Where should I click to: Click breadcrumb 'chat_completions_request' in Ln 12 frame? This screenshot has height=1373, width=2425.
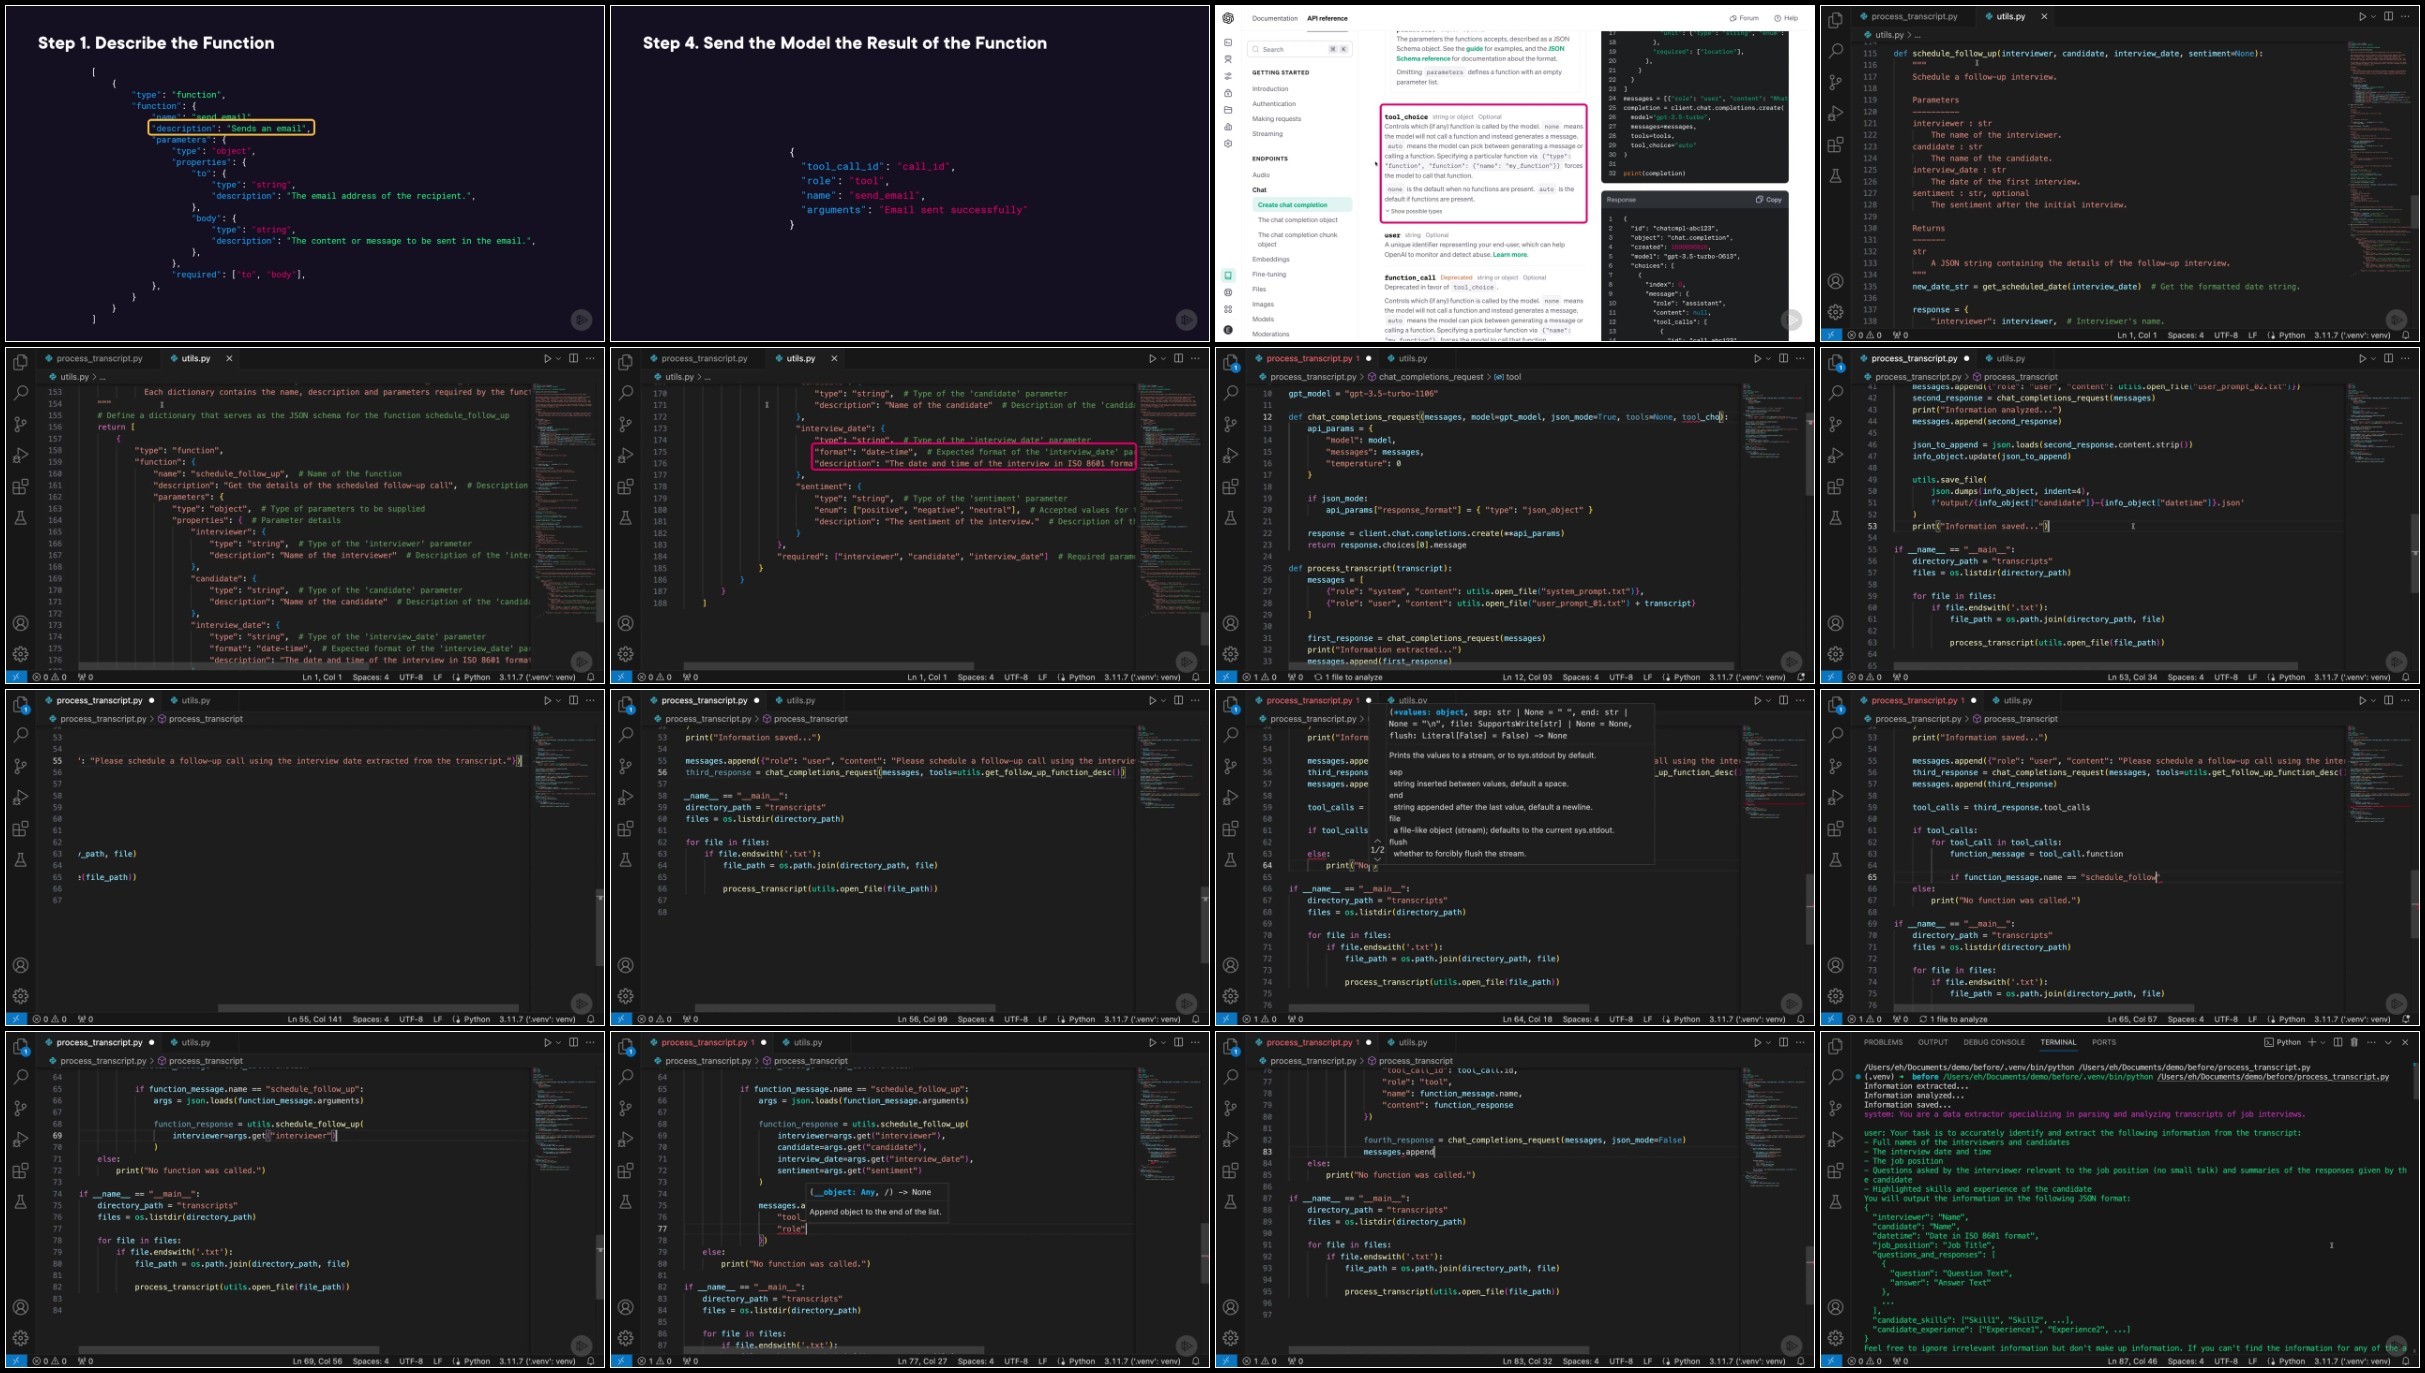[x=1431, y=377]
